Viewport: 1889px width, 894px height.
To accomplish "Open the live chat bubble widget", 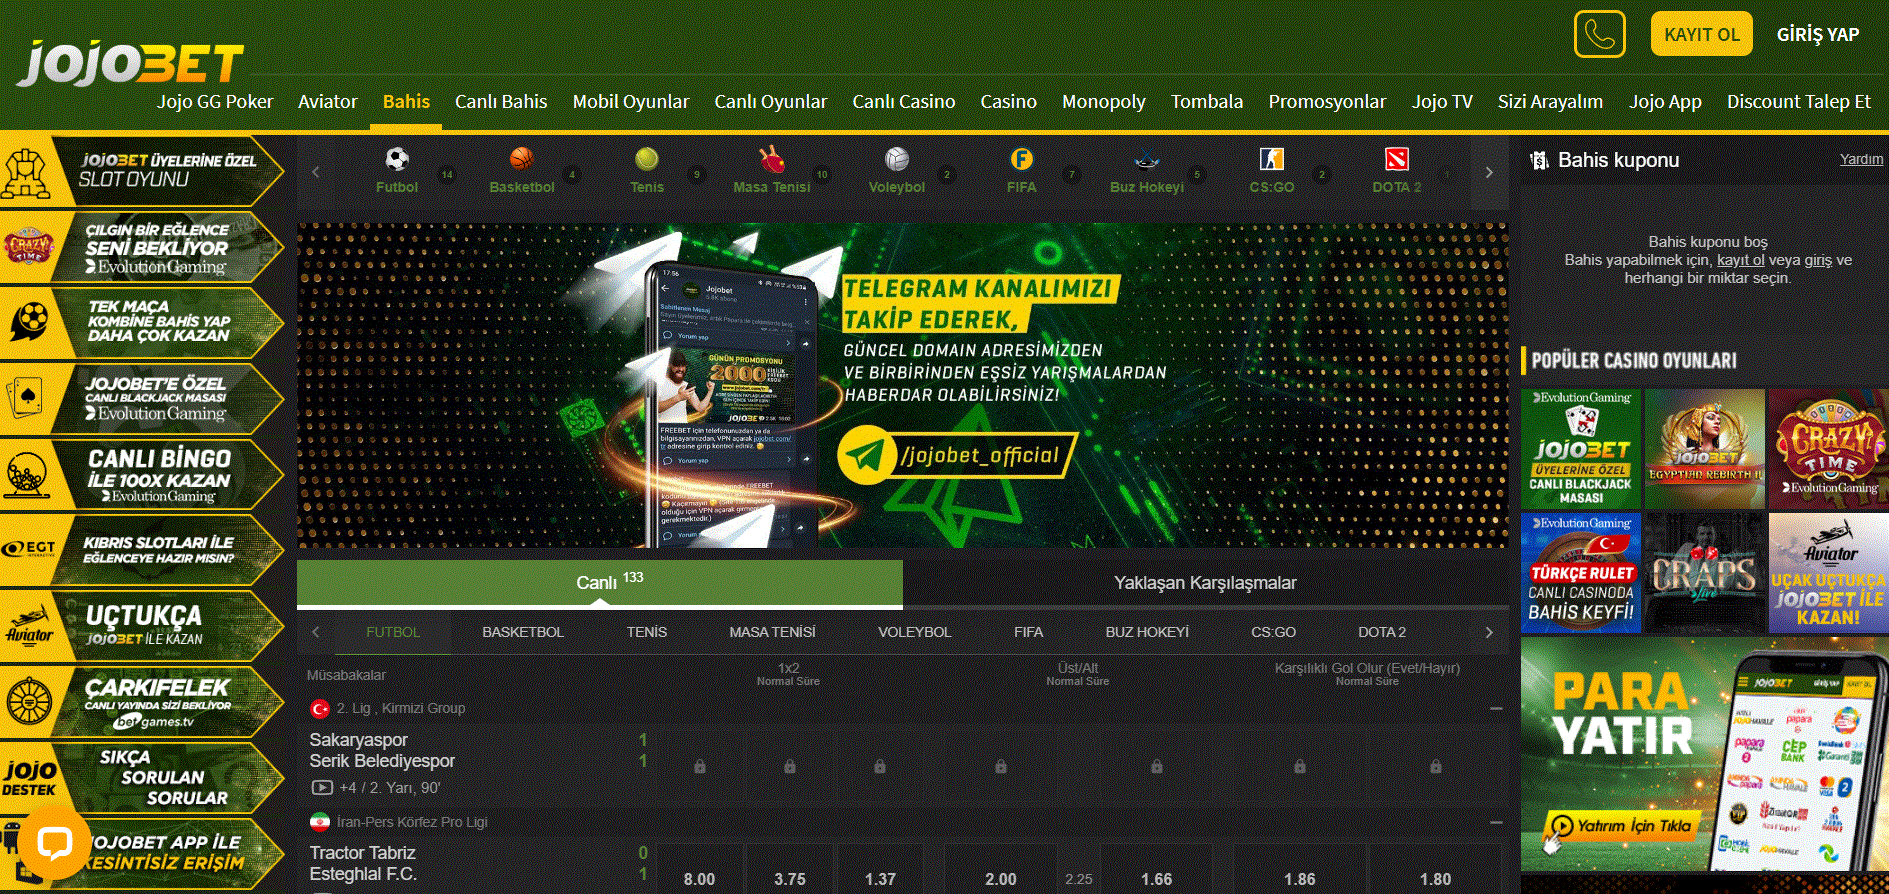I will (x=54, y=843).
